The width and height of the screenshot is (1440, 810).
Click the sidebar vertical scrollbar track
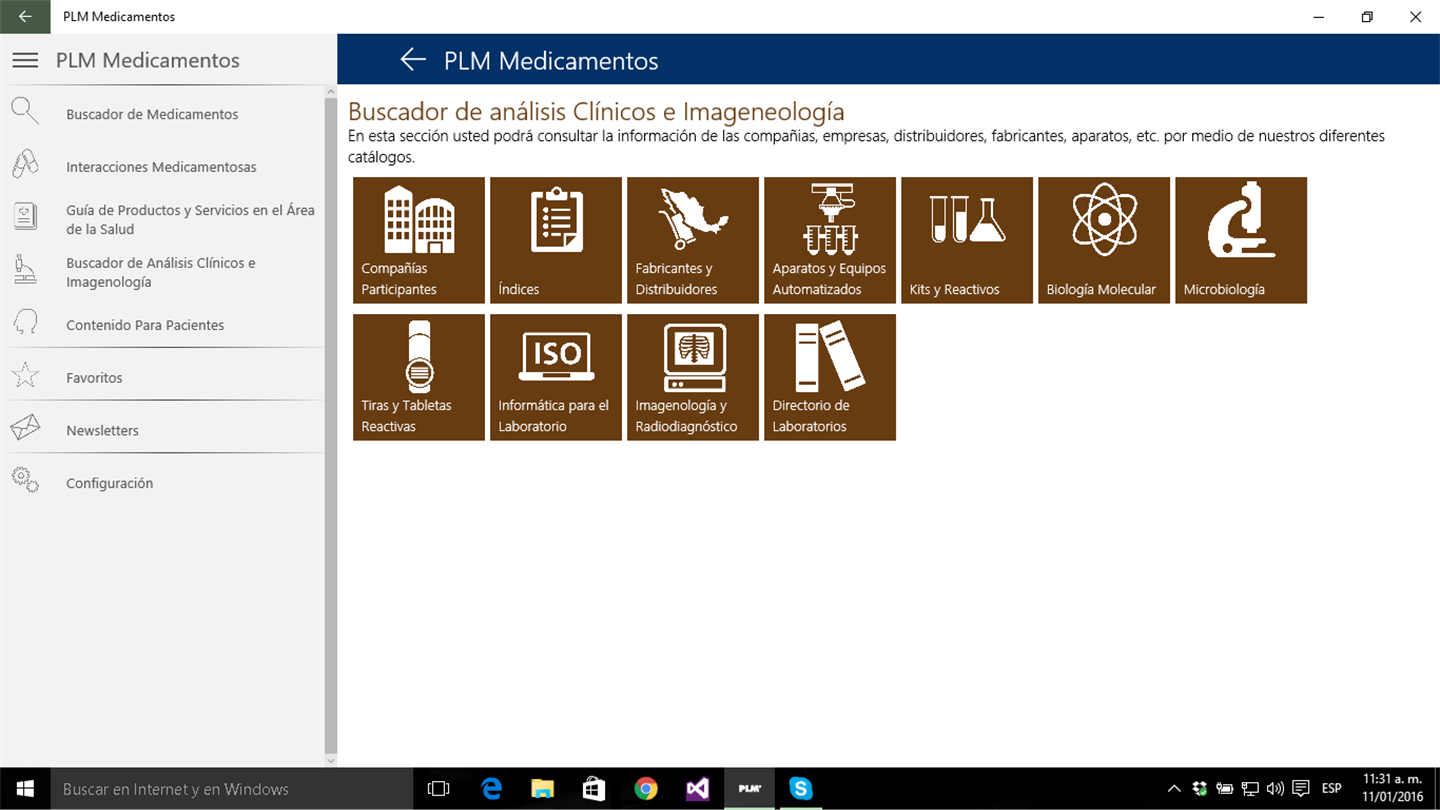coord(331,426)
